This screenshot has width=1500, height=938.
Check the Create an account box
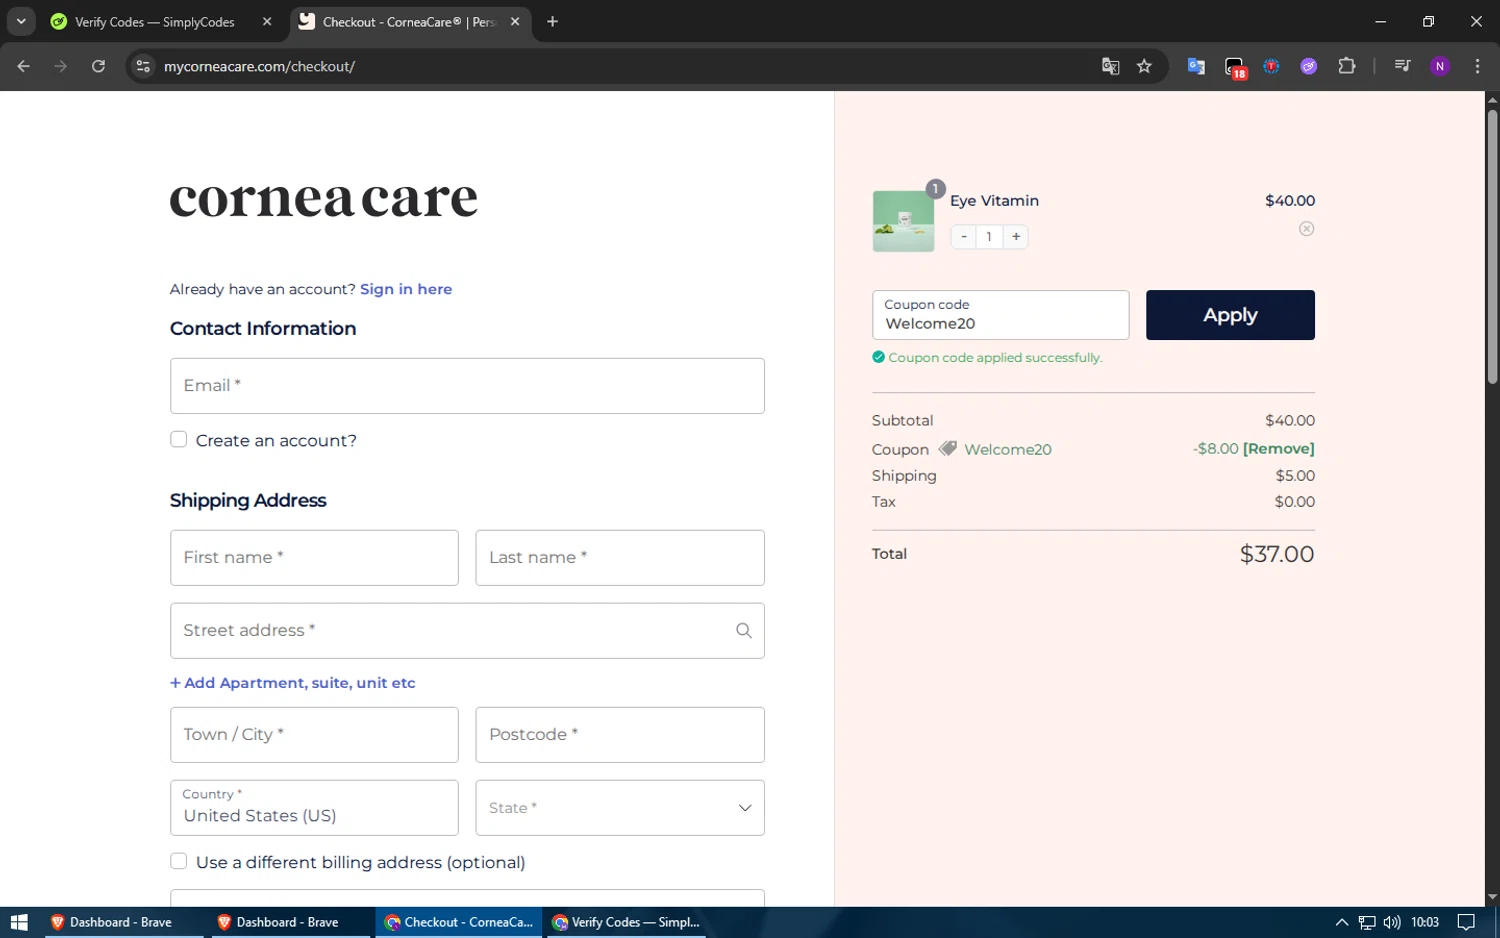179,440
